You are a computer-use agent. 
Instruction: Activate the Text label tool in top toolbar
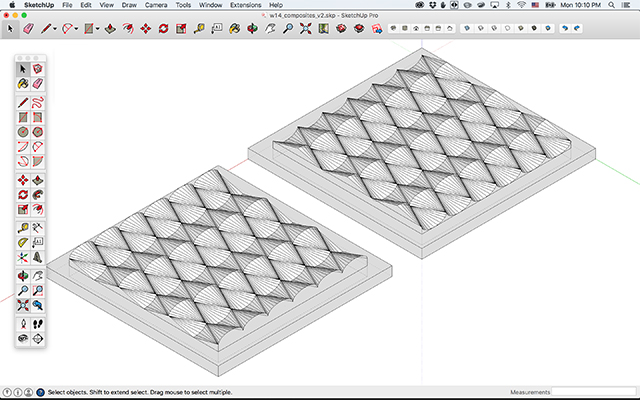tap(217, 29)
